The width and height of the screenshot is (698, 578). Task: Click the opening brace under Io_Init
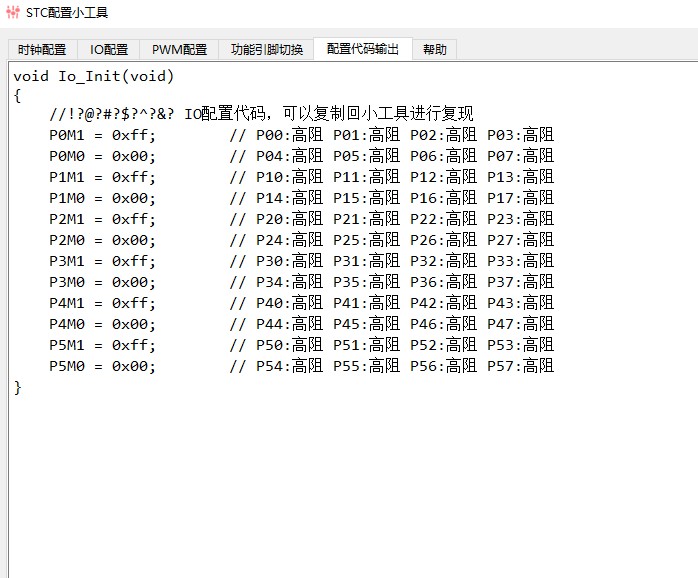click(17, 95)
